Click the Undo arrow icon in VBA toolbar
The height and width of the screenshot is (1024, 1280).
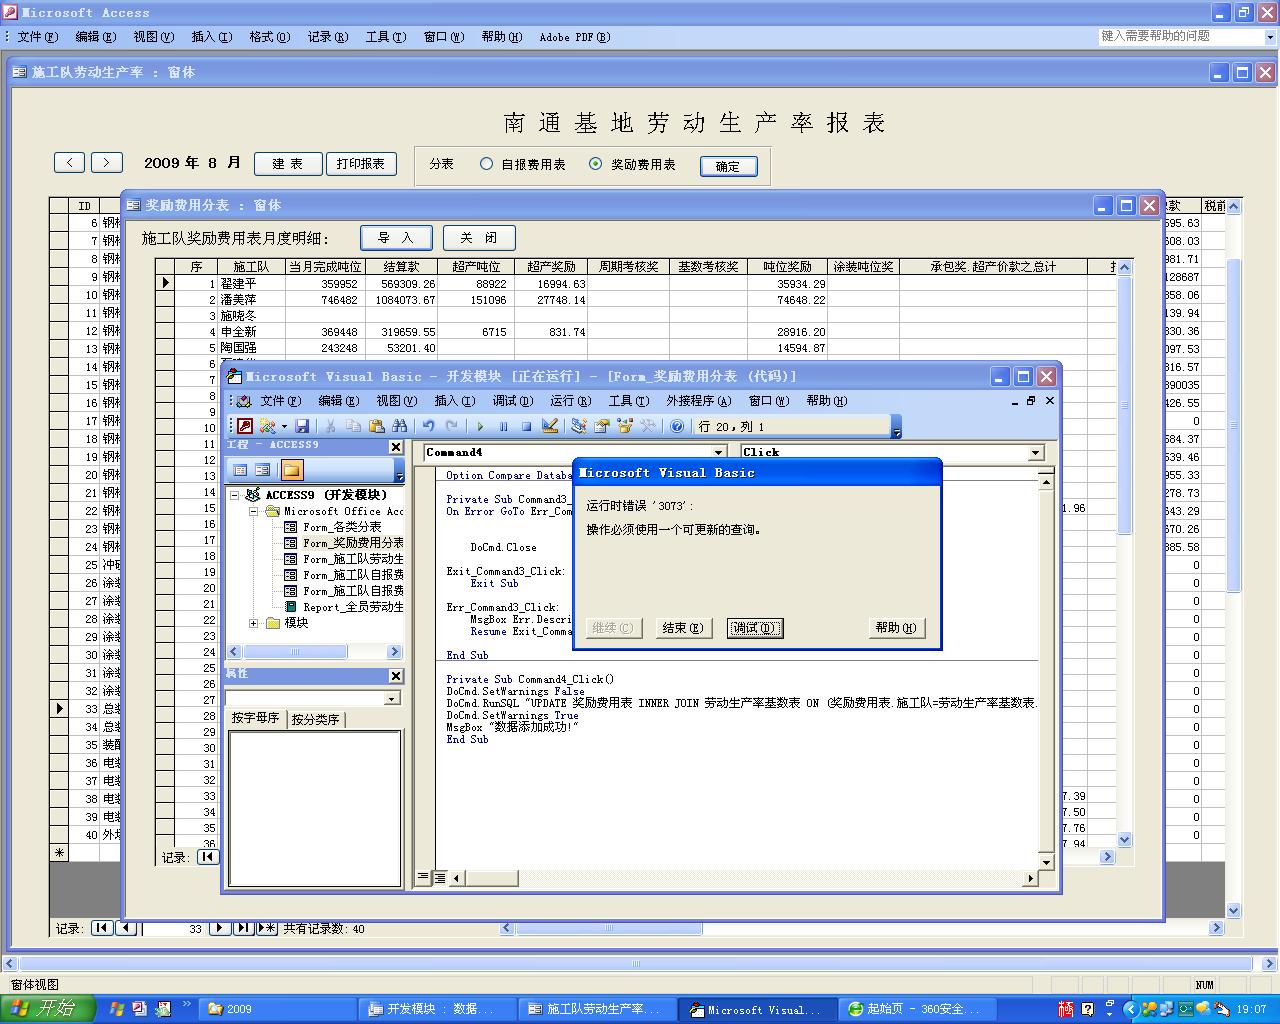click(x=428, y=426)
